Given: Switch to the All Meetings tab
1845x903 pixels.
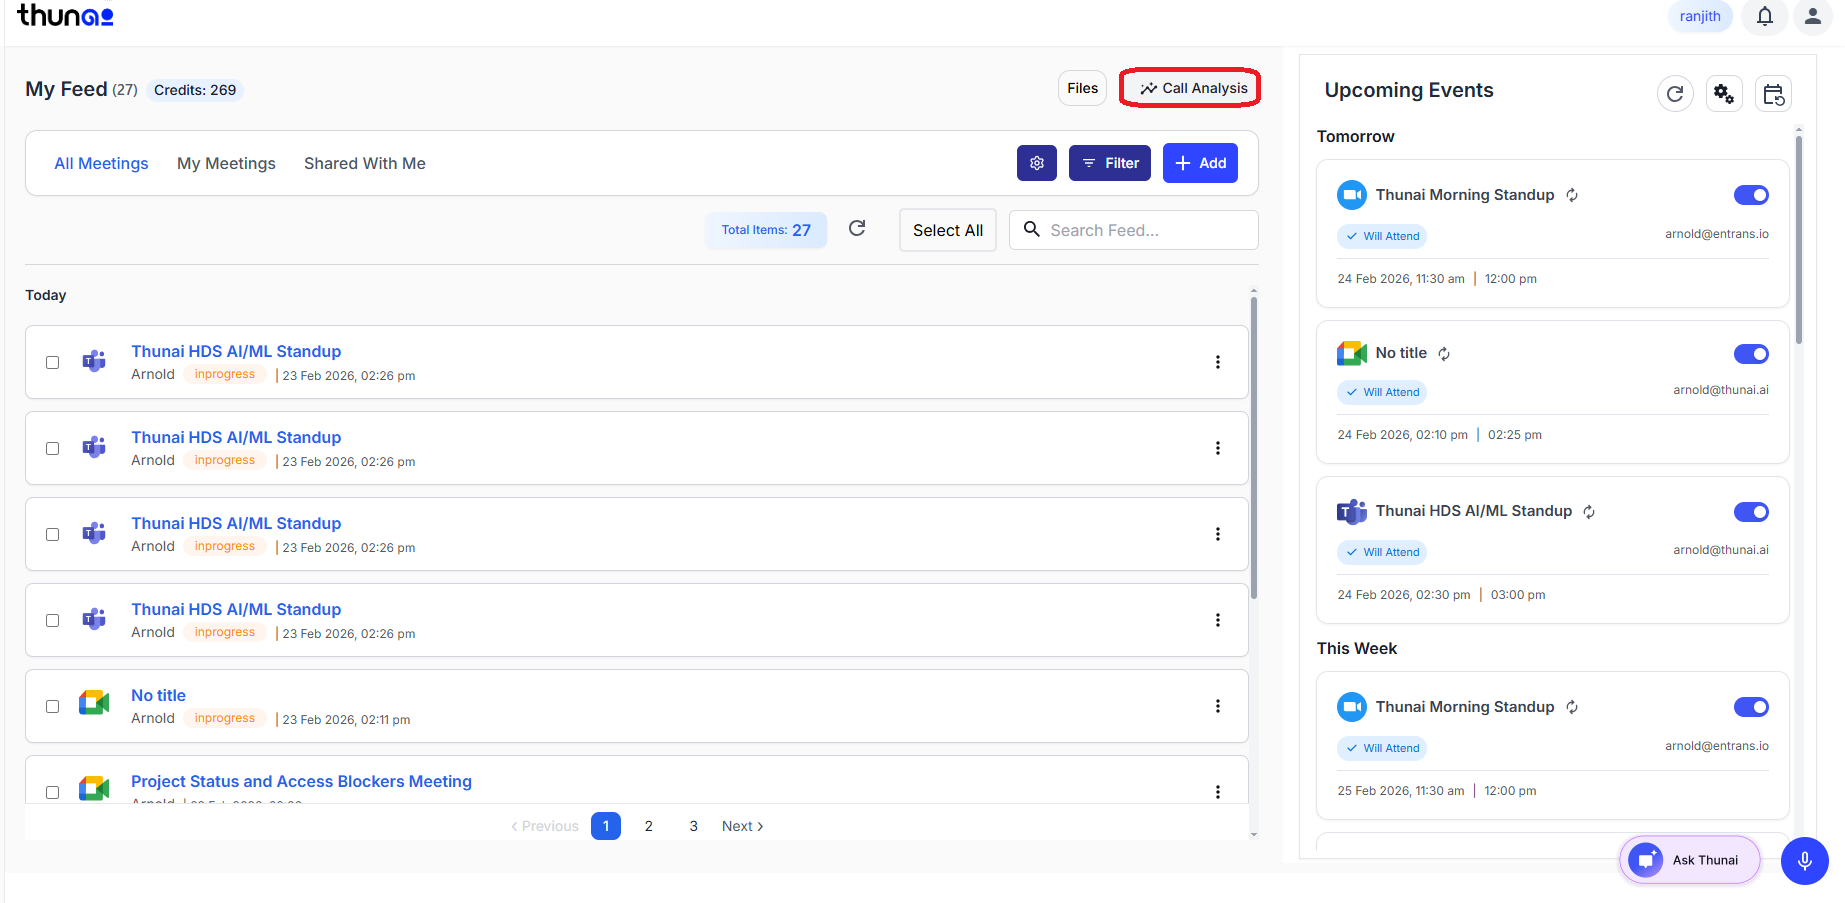Looking at the screenshot, I should click(x=101, y=163).
